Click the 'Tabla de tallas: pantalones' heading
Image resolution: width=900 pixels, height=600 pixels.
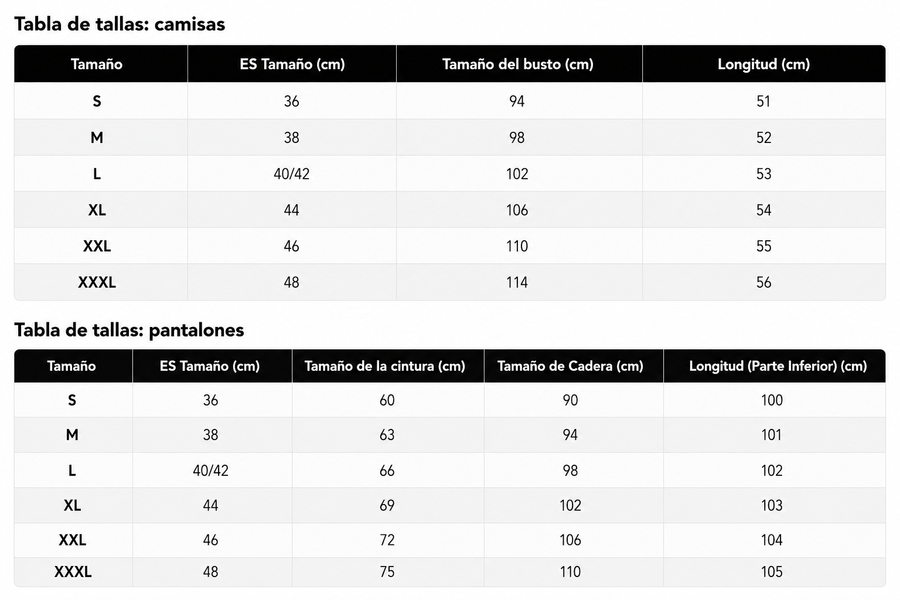pyautogui.click(x=129, y=330)
